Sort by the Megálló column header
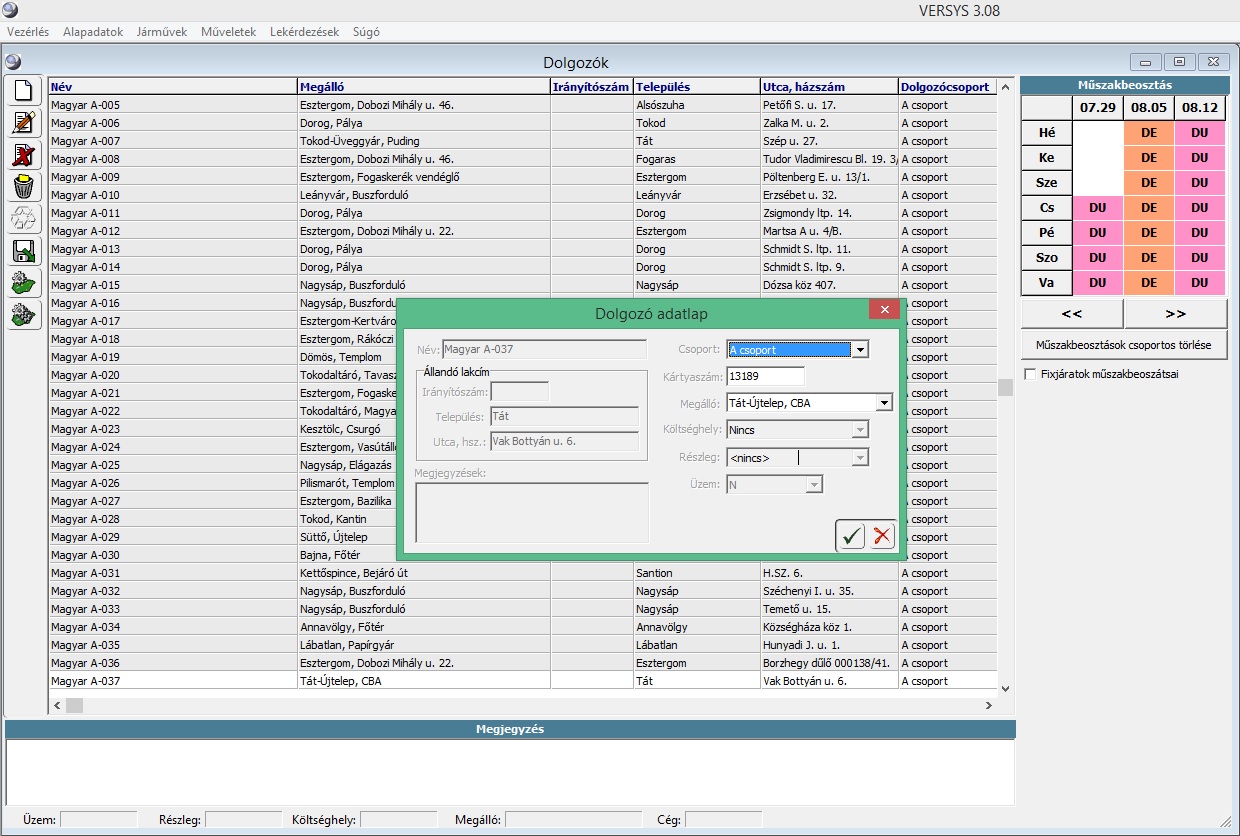1240x836 pixels. click(424, 87)
